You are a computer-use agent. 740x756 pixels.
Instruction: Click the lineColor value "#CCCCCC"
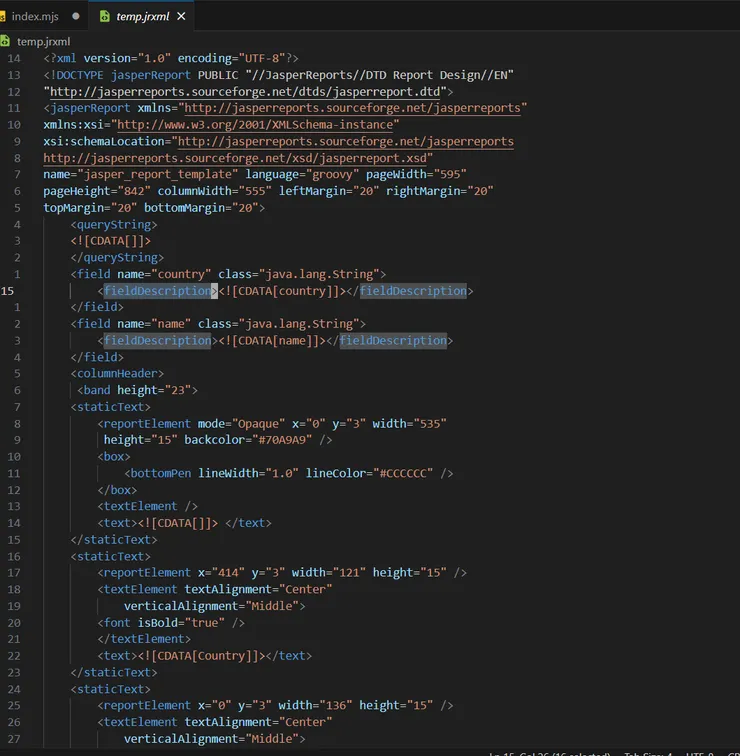403,473
